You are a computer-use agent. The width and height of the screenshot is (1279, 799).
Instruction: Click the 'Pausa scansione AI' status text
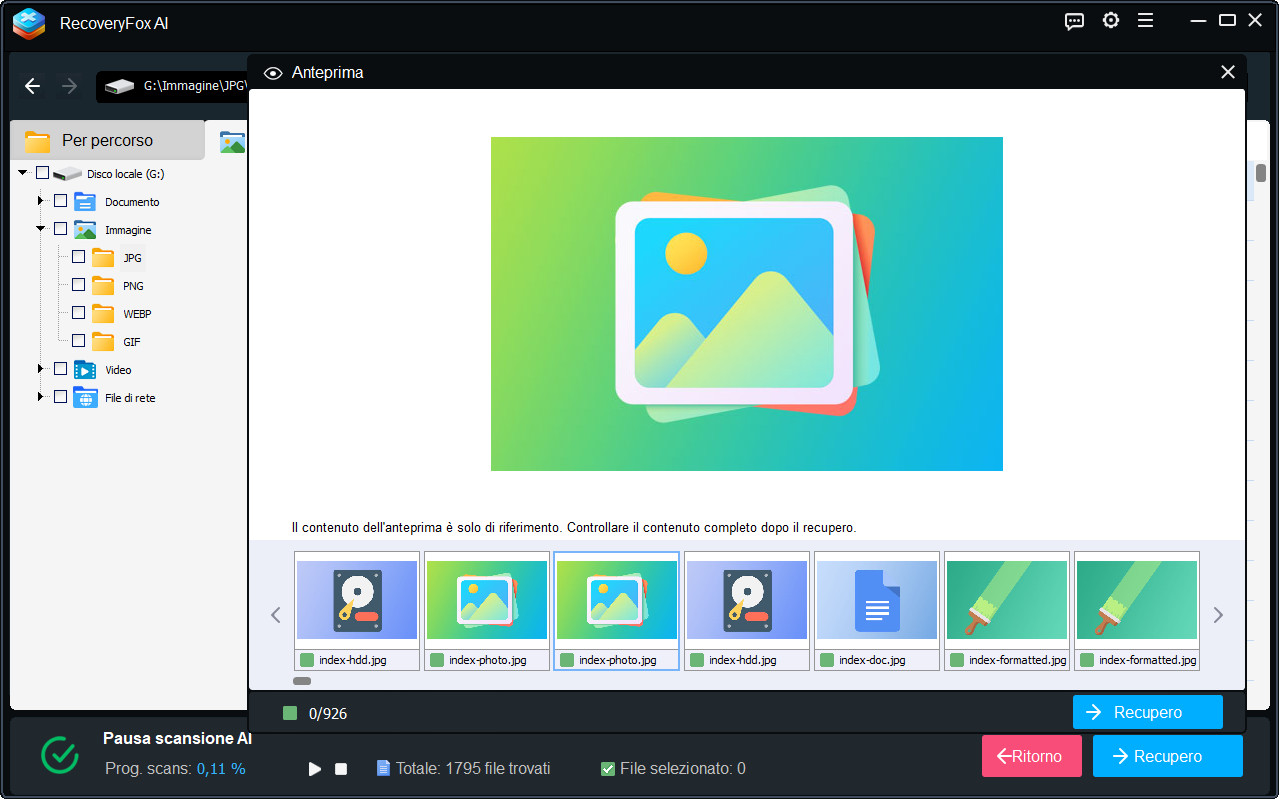[x=177, y=739]
